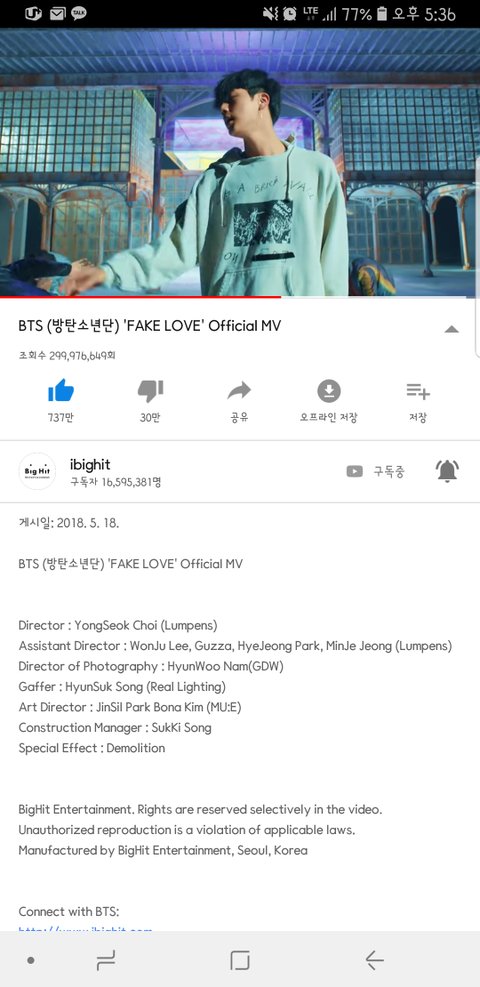Add video to playlist with save icon
The width and height of the screenshot is (480, 987).
coord(418,391)
